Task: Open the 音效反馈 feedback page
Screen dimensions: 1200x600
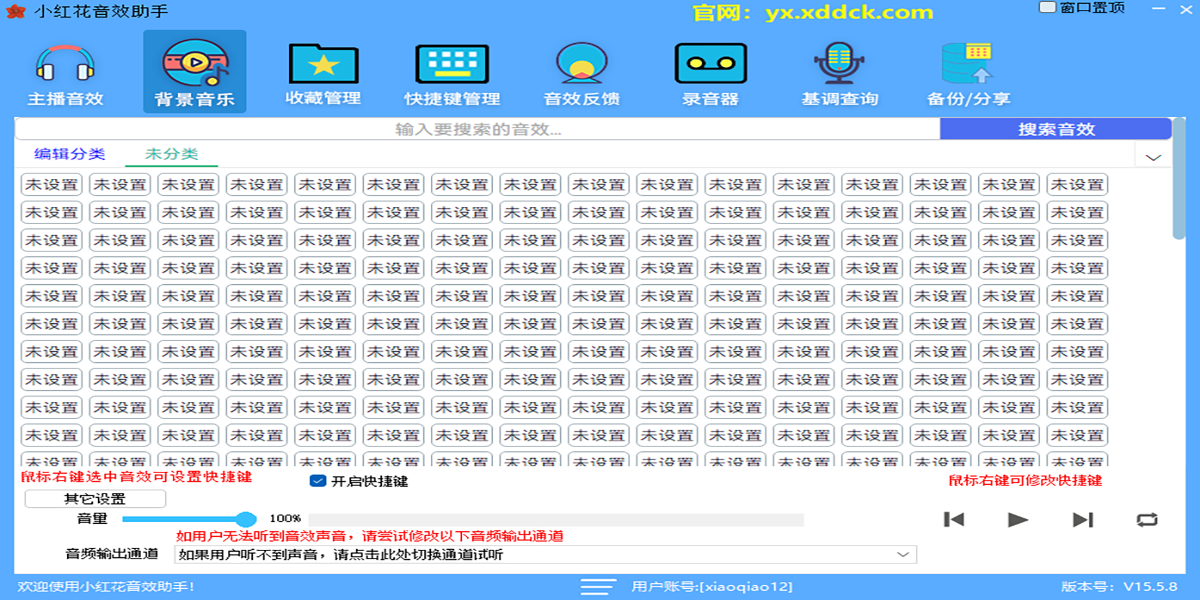Action: coord(581,73)
